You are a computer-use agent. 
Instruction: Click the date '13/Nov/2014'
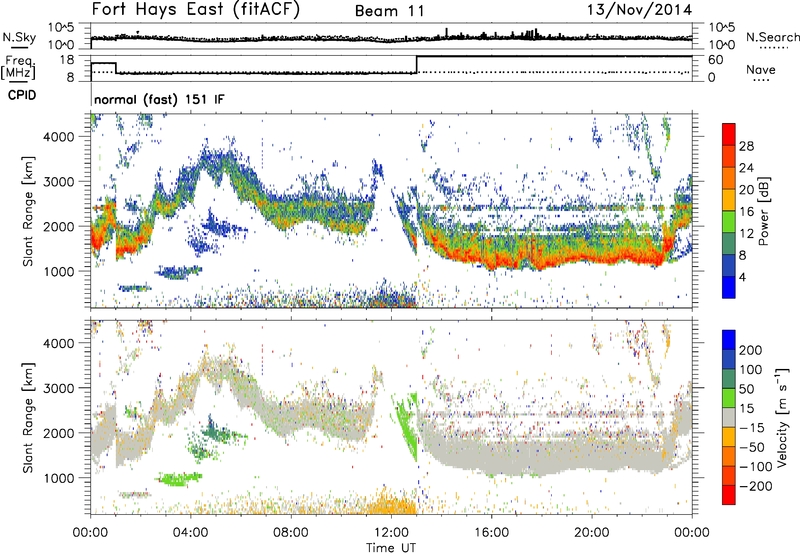pos(639,9)
